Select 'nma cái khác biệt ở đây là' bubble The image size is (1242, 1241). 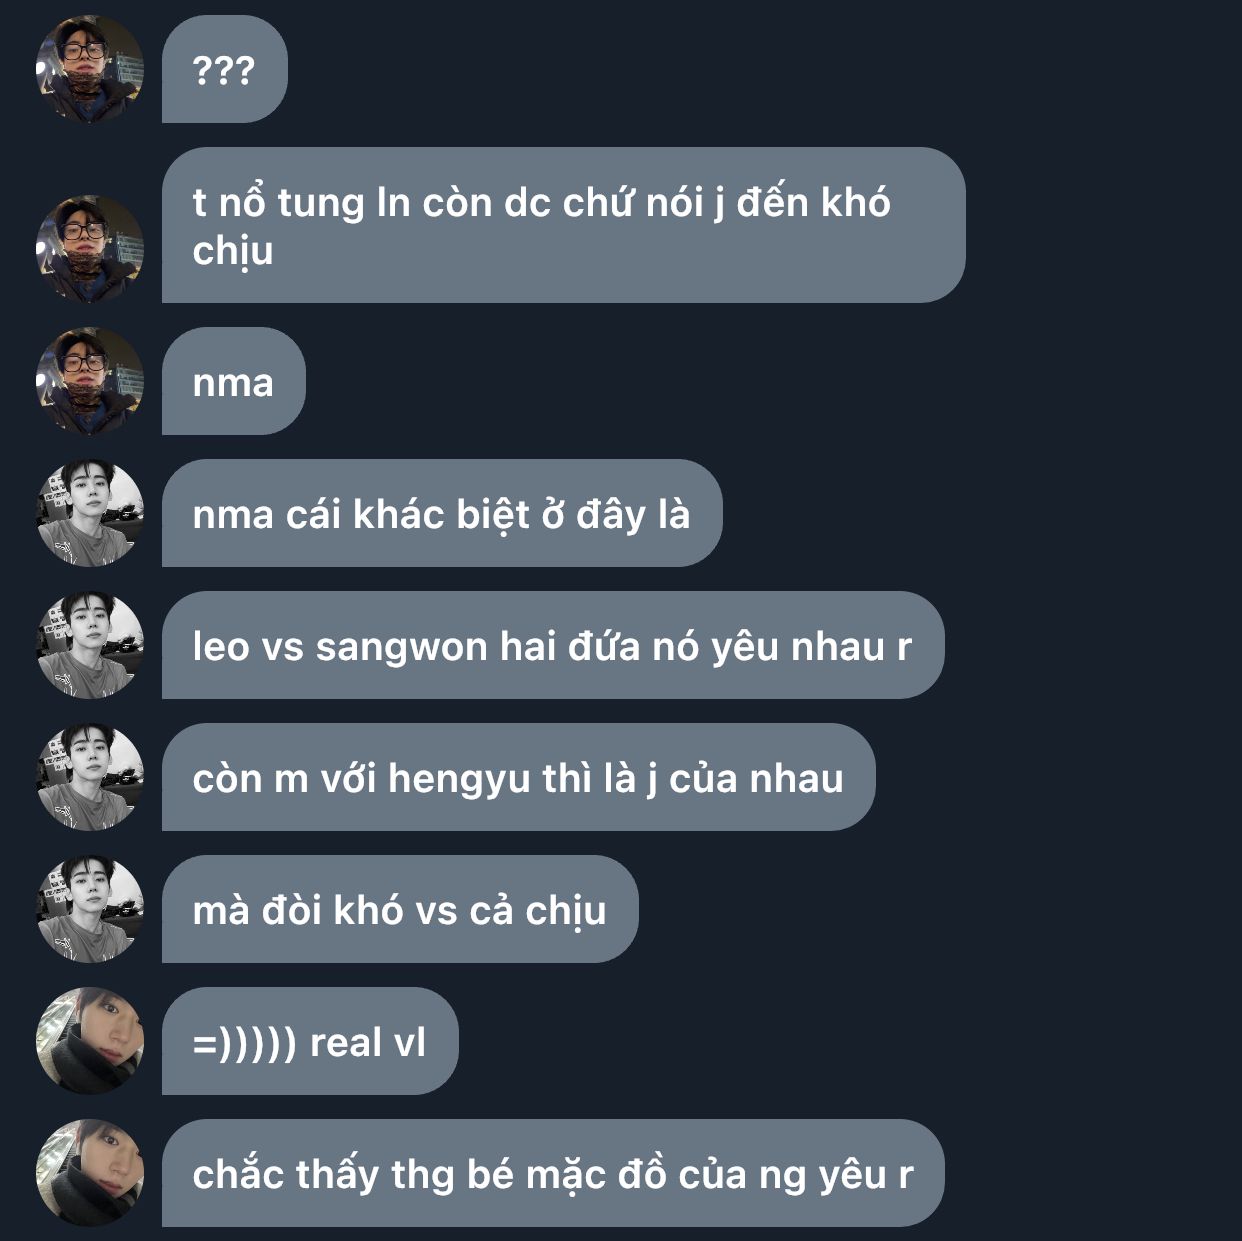click(442, 513)
